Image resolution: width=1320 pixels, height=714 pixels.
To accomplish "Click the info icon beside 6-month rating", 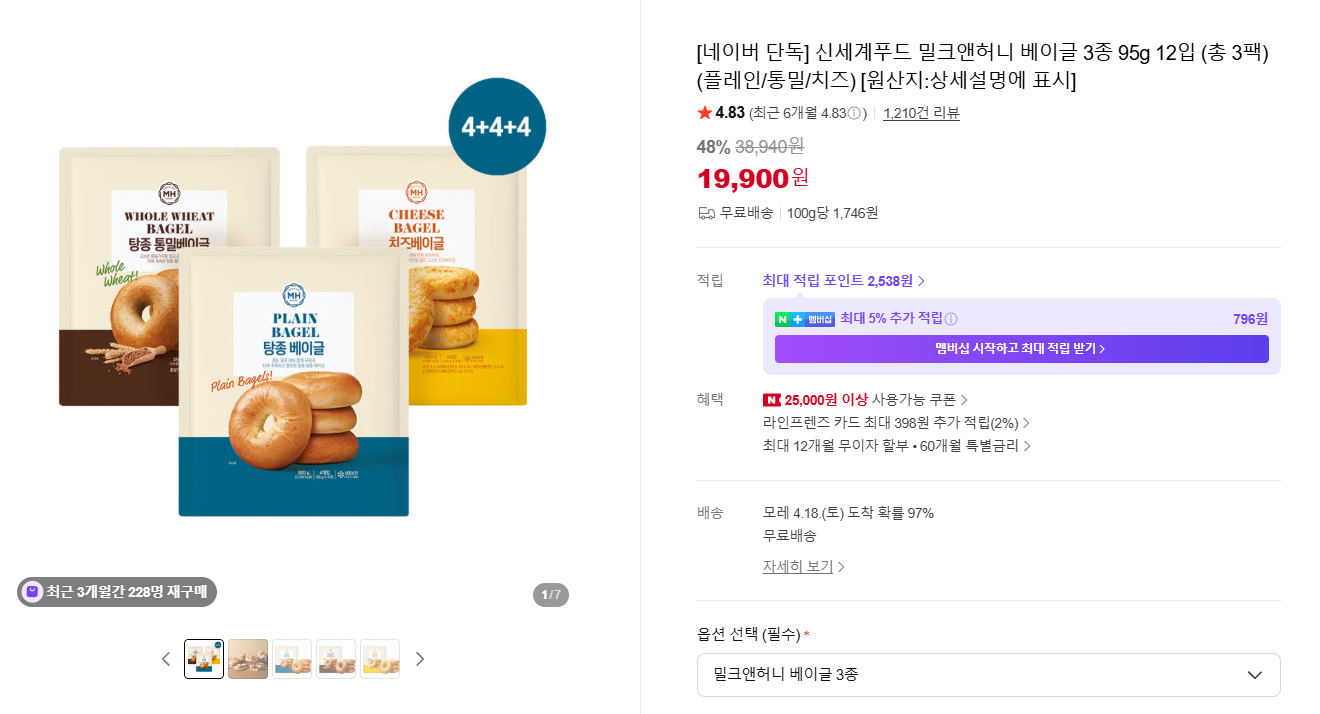I will coord(854,113).
